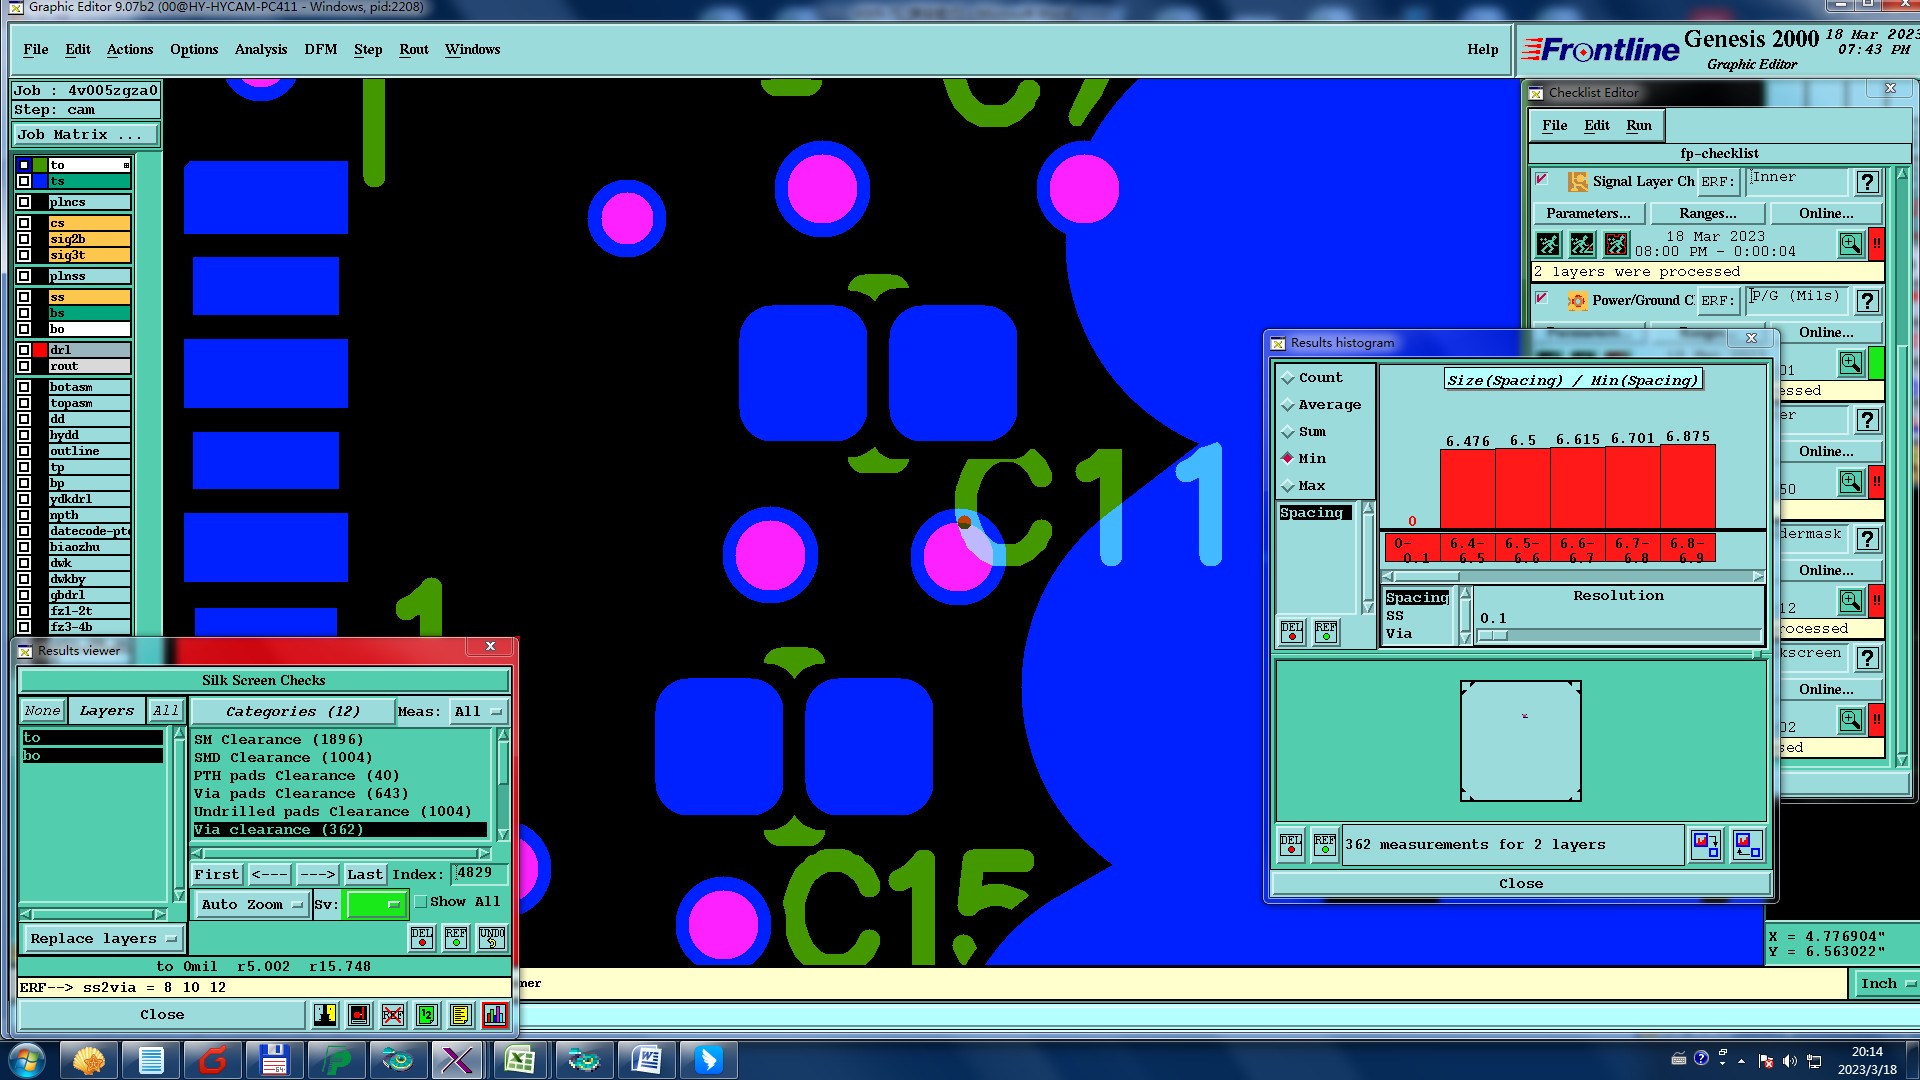Click the green numbered page icon
This screenshot has height=1080, width=1920.
tap(427, 1015)
